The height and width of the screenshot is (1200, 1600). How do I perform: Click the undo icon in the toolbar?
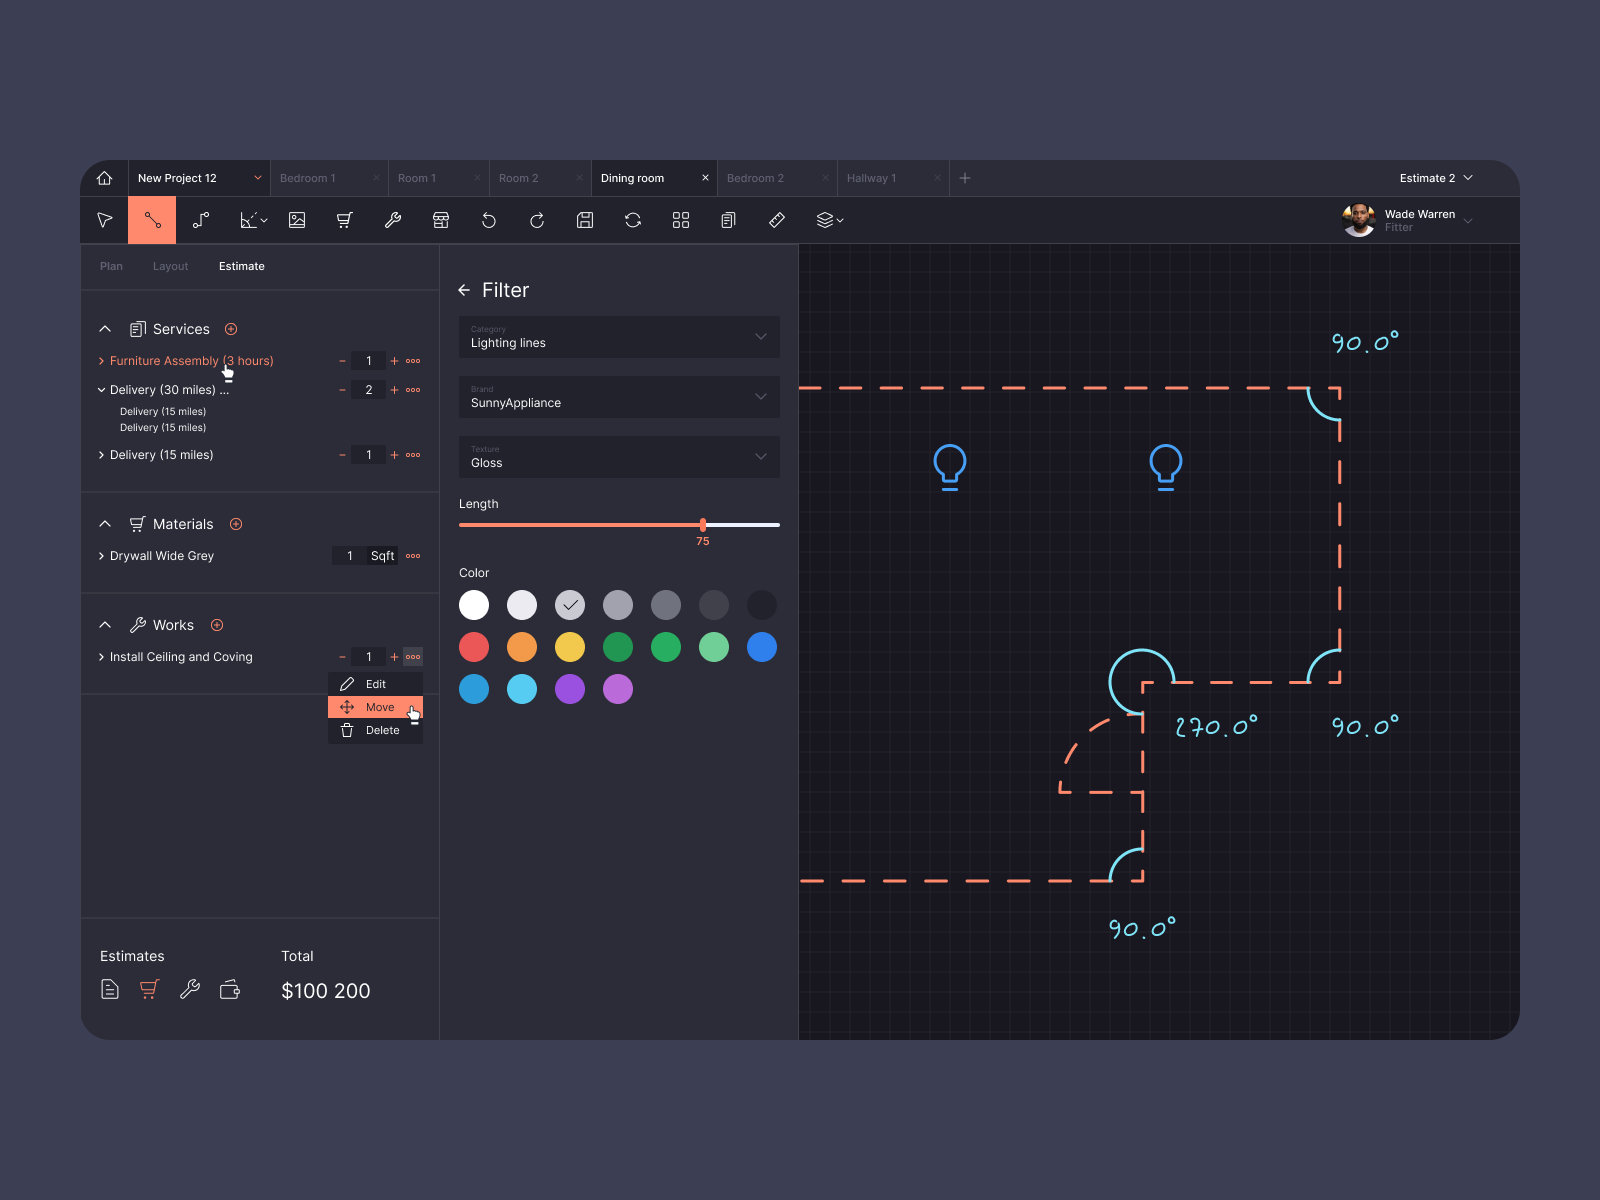point(489,220)
